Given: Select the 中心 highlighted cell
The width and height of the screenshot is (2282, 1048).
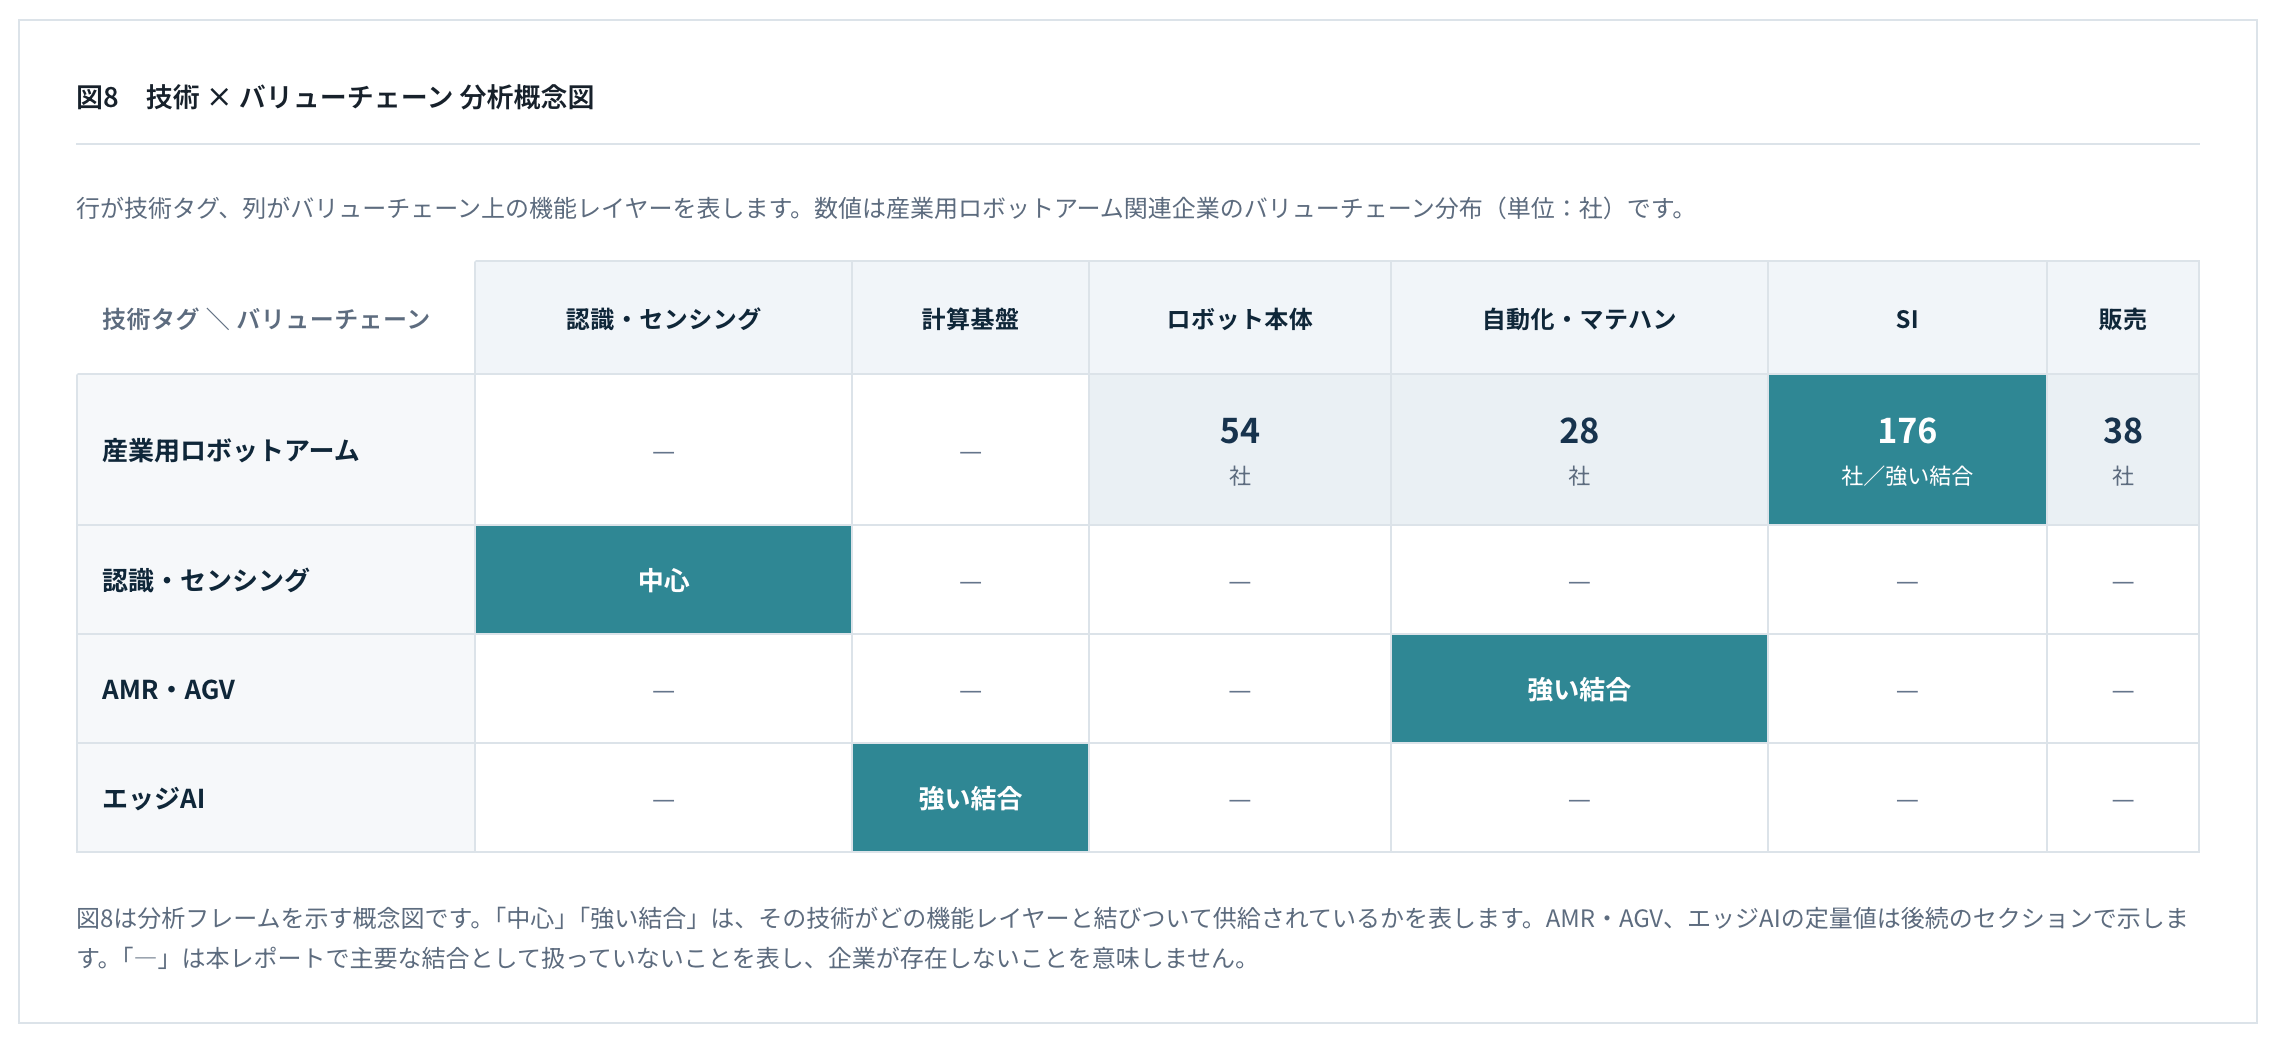Looking at the screenshot, I should pos(663,580).
